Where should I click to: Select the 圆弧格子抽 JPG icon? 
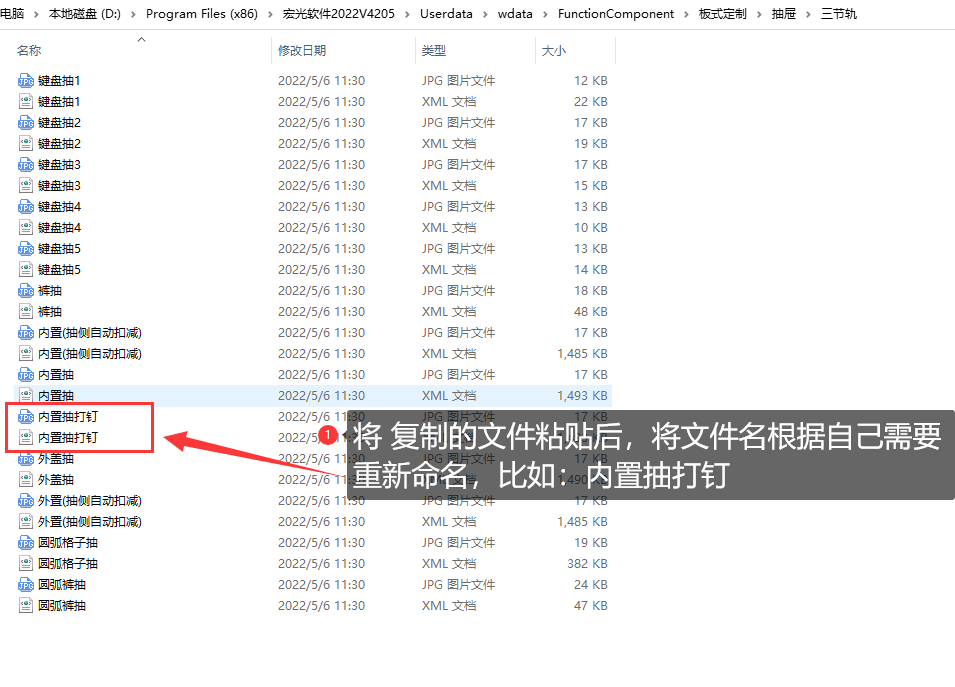click(26, 543)
